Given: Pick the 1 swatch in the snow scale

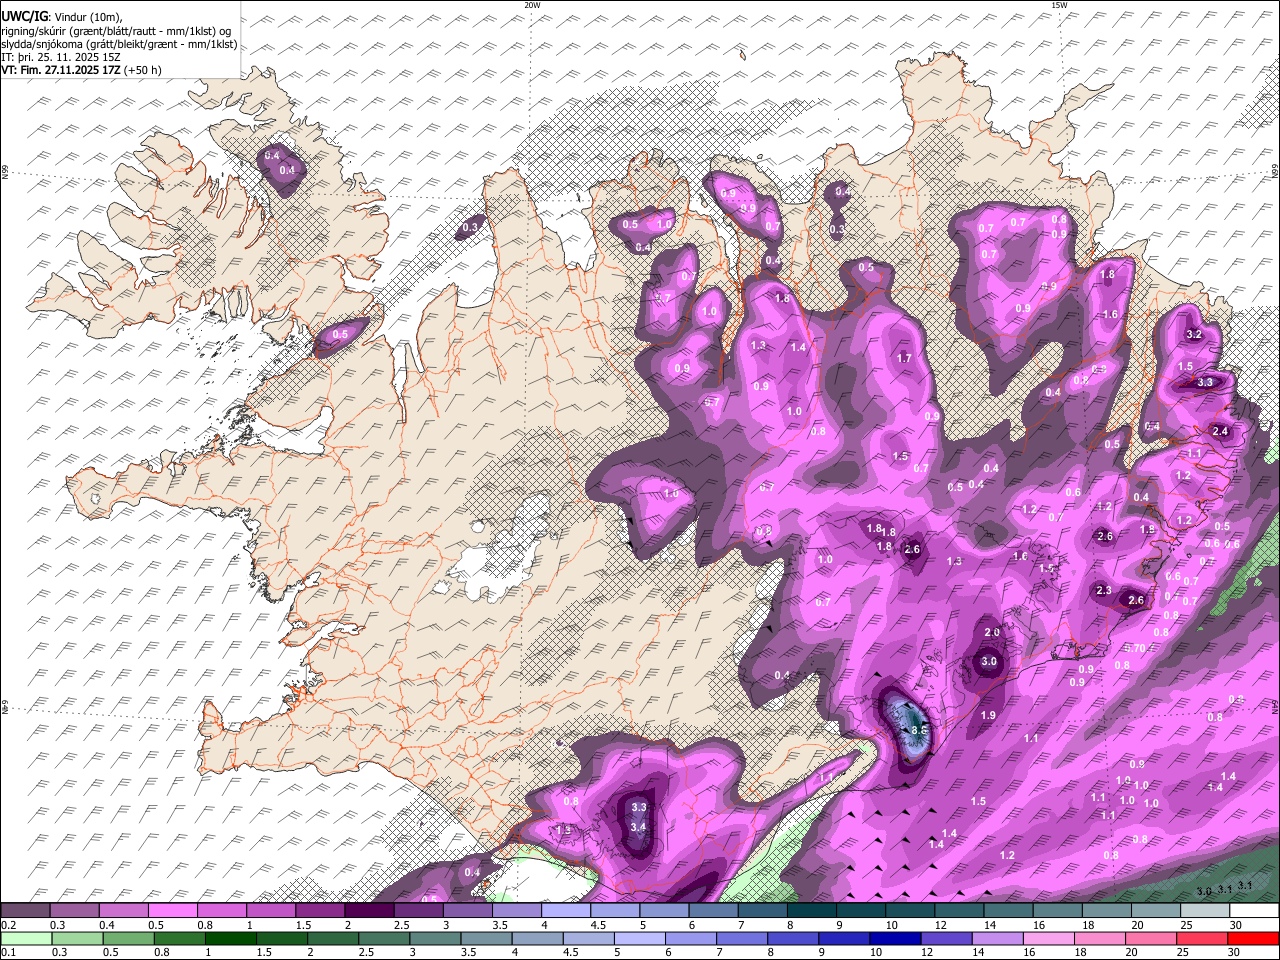Looking at the screenshot, I should (270, 911).
